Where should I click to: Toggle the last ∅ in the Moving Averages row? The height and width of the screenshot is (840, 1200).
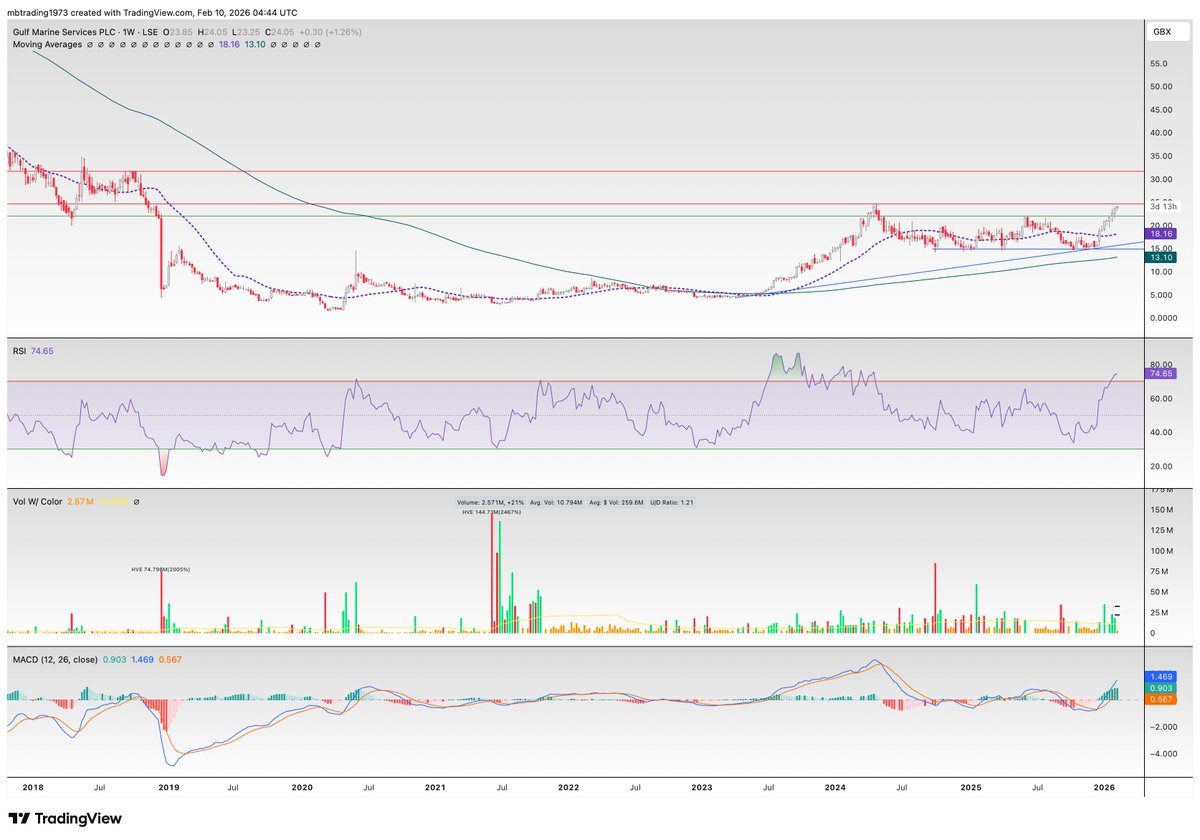[317, 44]
